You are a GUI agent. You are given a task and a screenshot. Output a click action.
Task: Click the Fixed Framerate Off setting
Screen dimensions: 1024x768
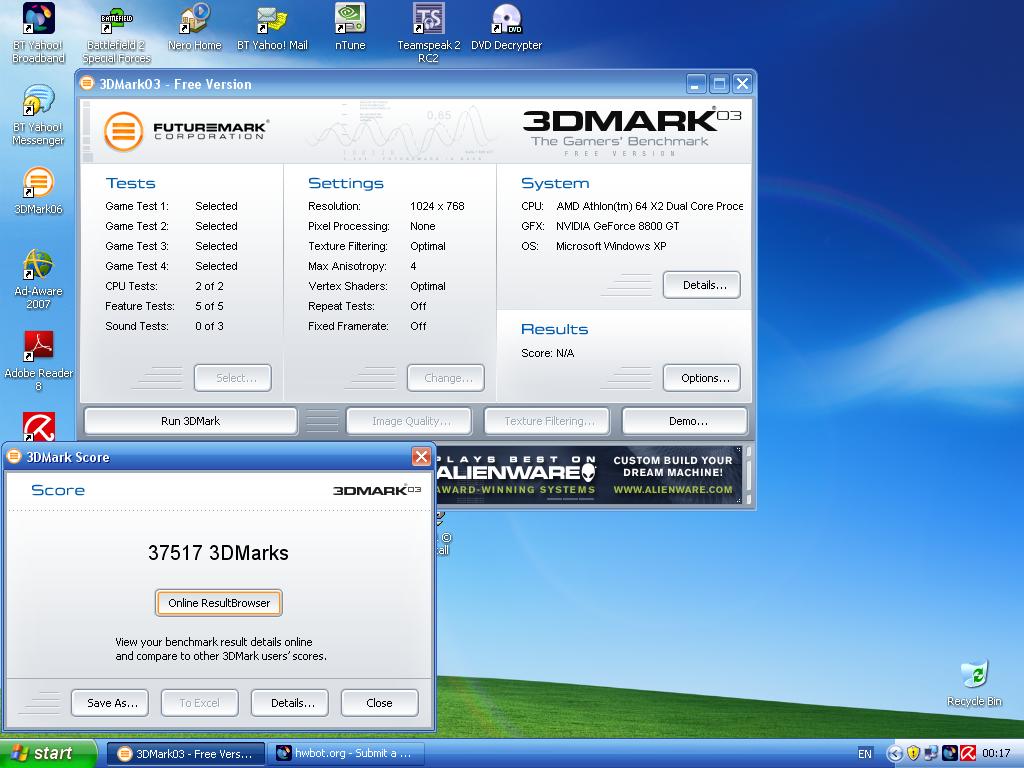[367, 326]
